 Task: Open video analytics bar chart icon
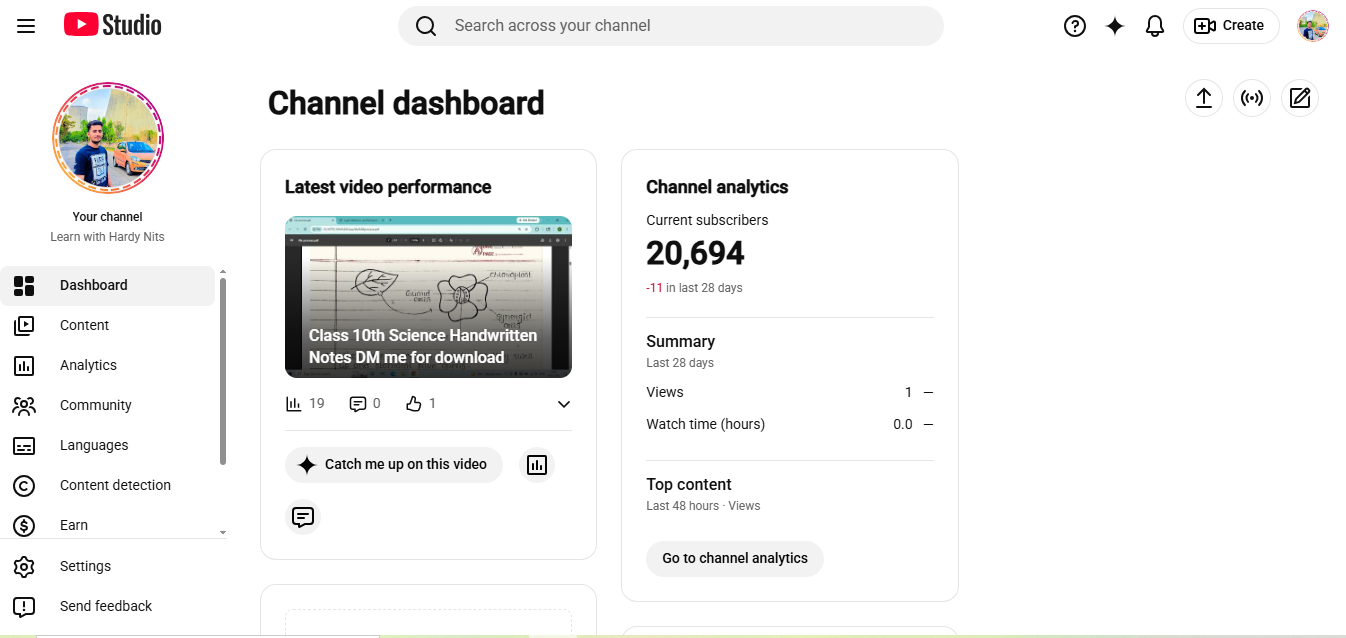(537, 465)
